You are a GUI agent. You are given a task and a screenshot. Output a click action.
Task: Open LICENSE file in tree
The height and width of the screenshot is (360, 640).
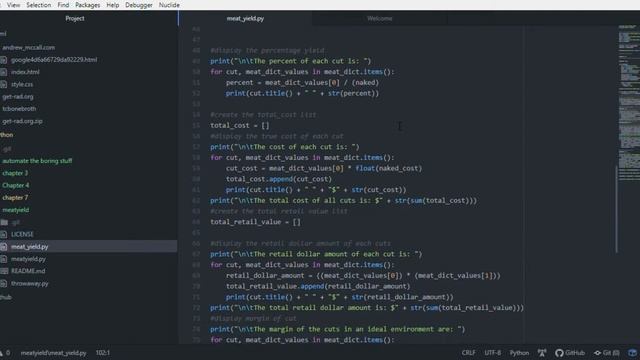pos(22,234)
